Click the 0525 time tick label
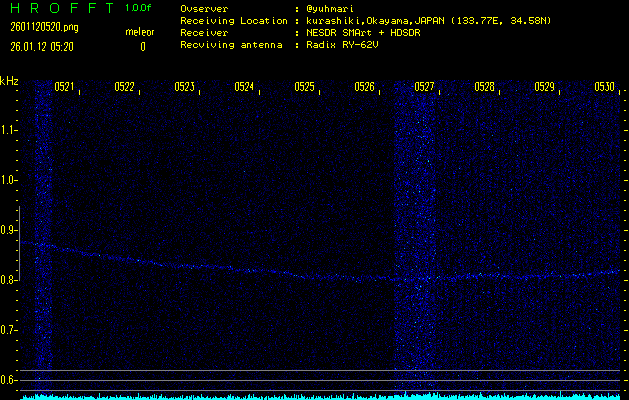 [x=304, y=87]
